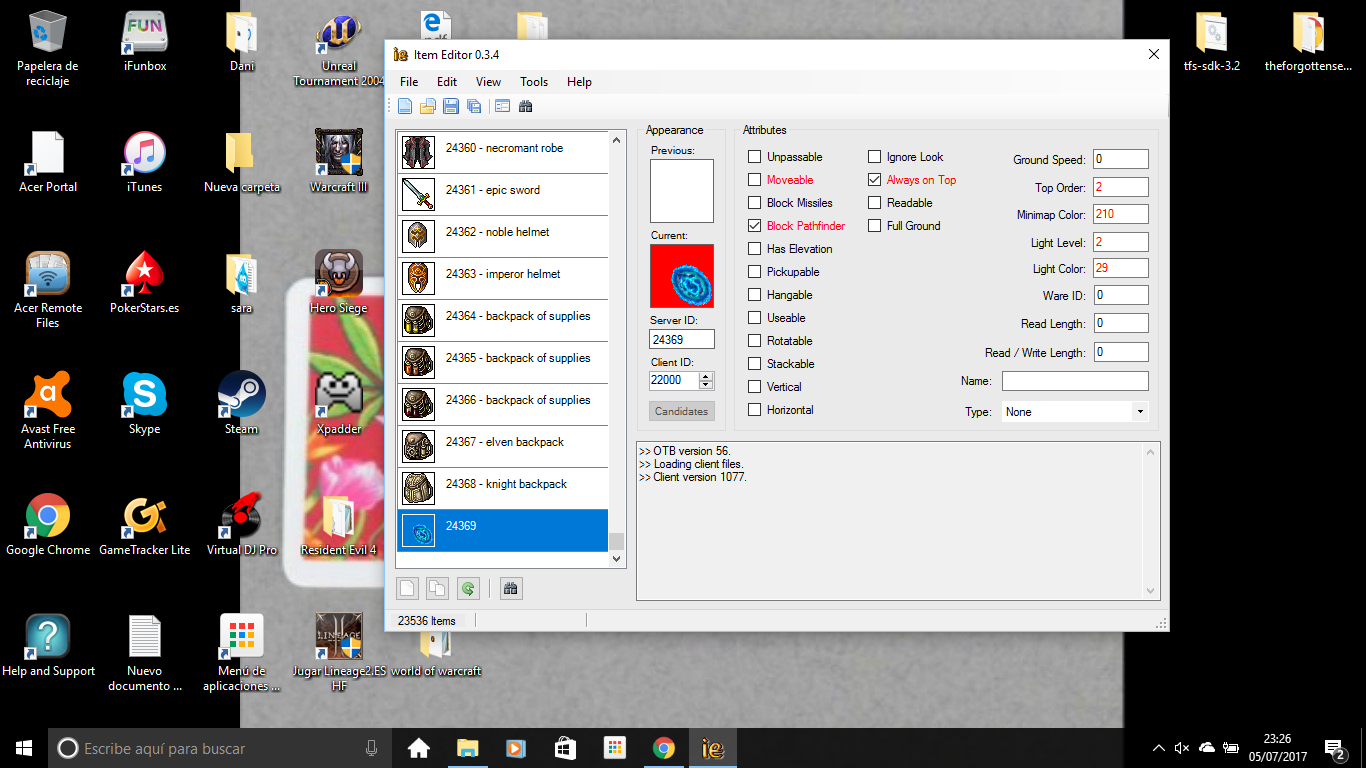Click the Previous sprite preview box
This screenshot has width=1366, height=768.
[x=682, y=191]
